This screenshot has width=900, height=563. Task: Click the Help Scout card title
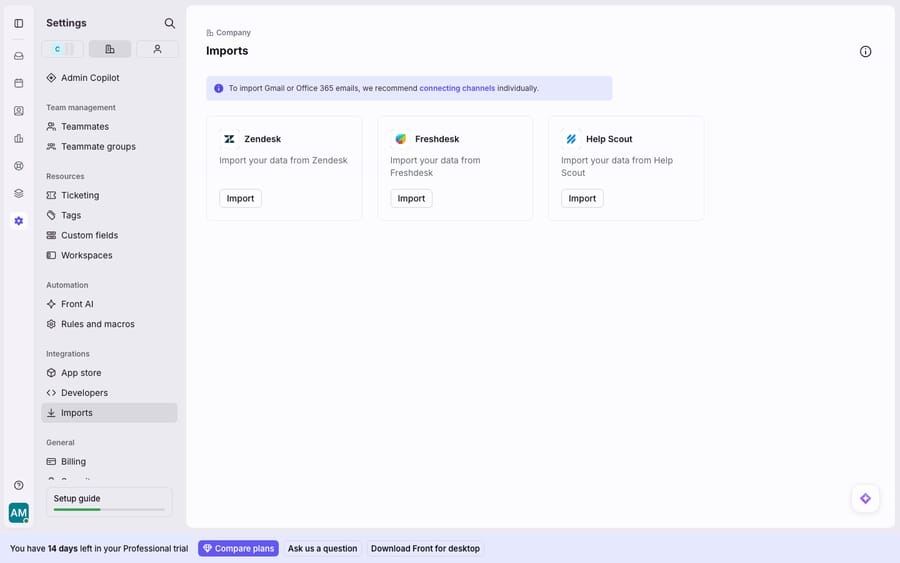(608, 139)
